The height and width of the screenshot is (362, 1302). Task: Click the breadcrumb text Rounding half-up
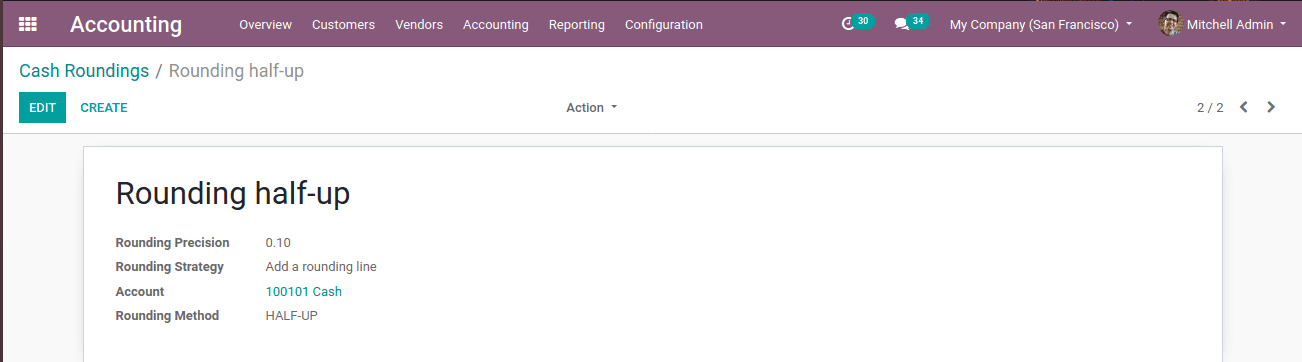pyautogui.click(x=236, y=71)
